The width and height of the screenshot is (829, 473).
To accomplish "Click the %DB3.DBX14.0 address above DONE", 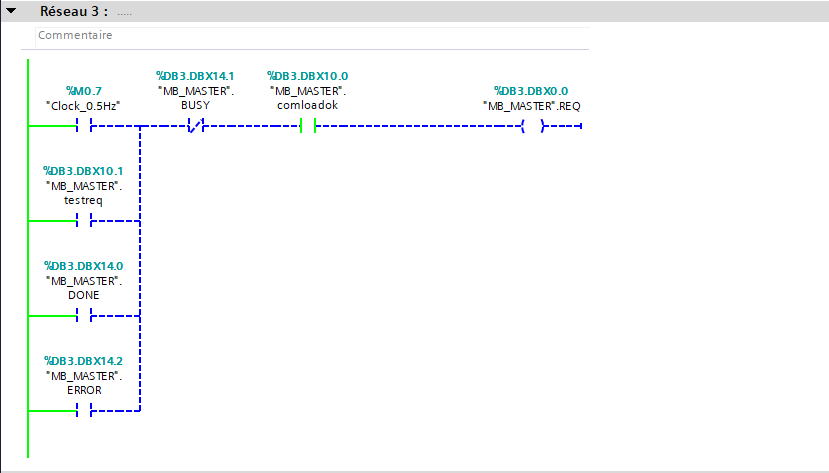I will [83, 265].
